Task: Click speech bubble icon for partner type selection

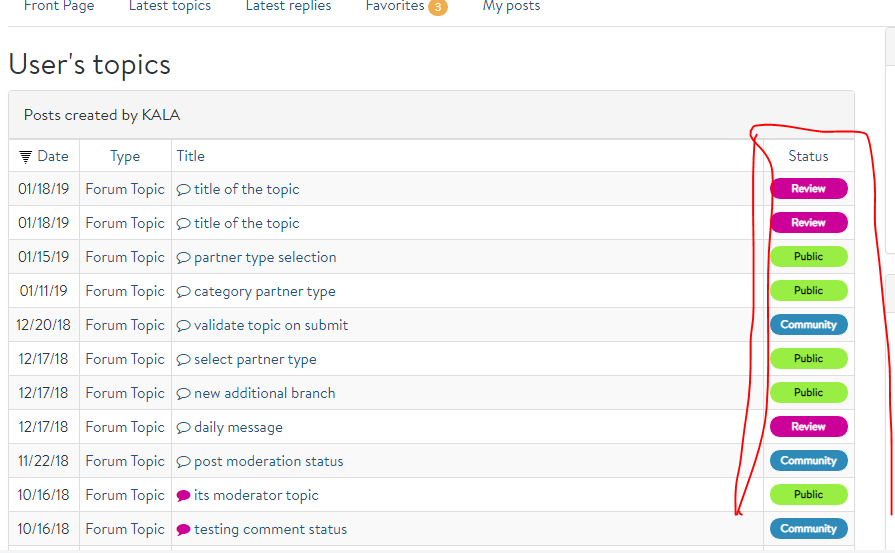Action: coord(183,258)
